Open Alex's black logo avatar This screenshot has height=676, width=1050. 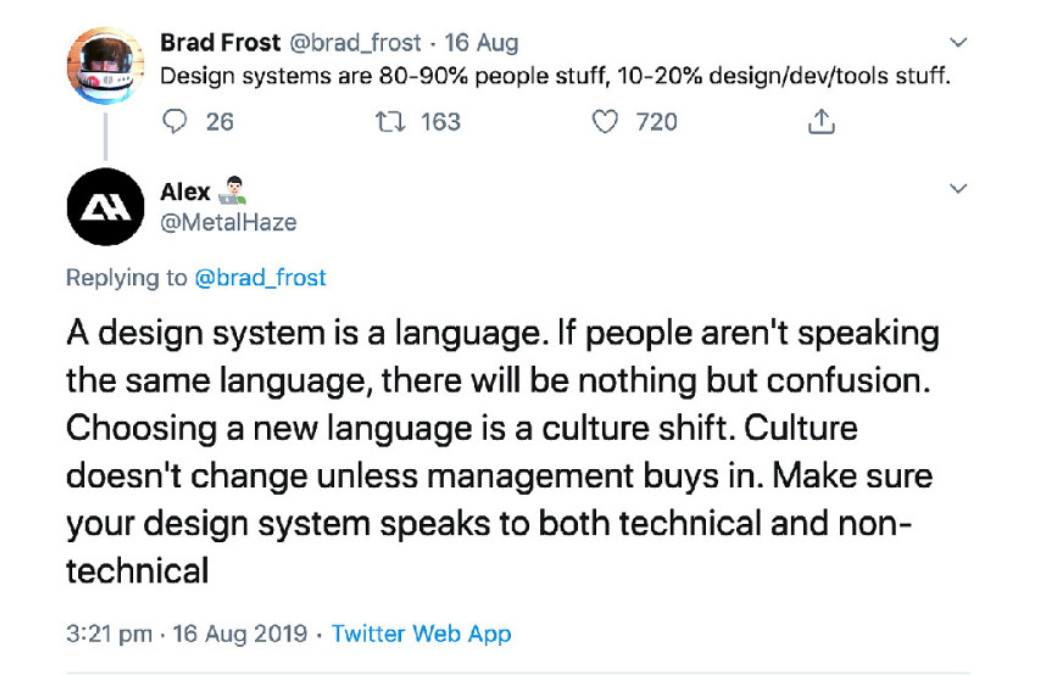105,208
